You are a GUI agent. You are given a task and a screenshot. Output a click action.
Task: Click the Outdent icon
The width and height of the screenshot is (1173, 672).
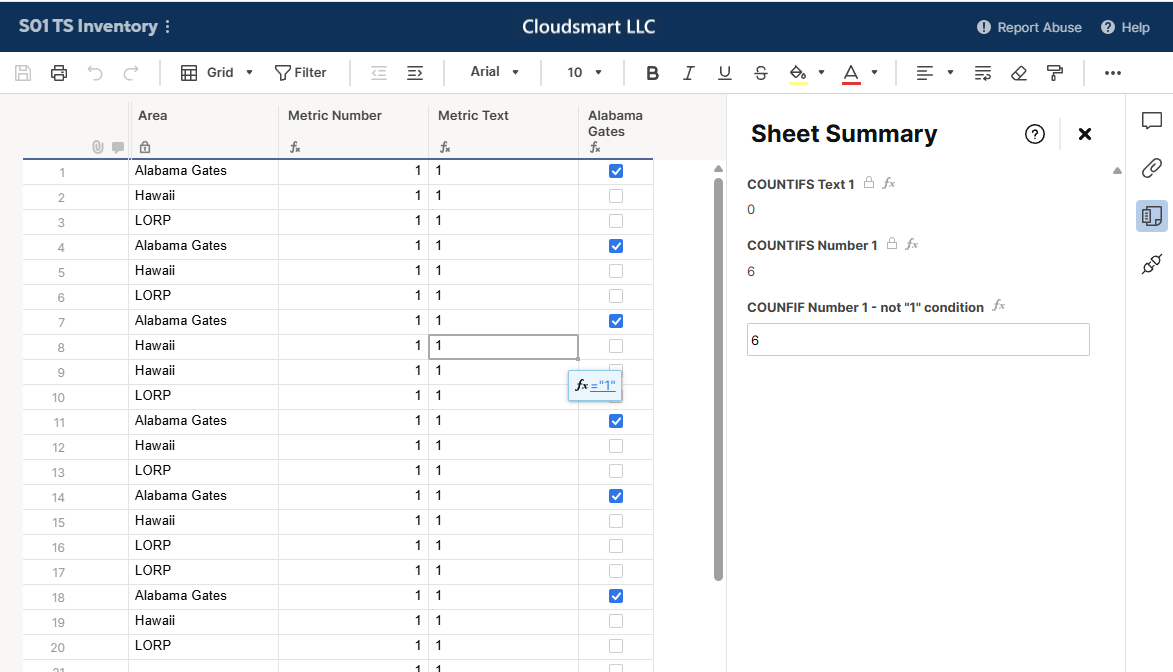[x=379, y=73]
